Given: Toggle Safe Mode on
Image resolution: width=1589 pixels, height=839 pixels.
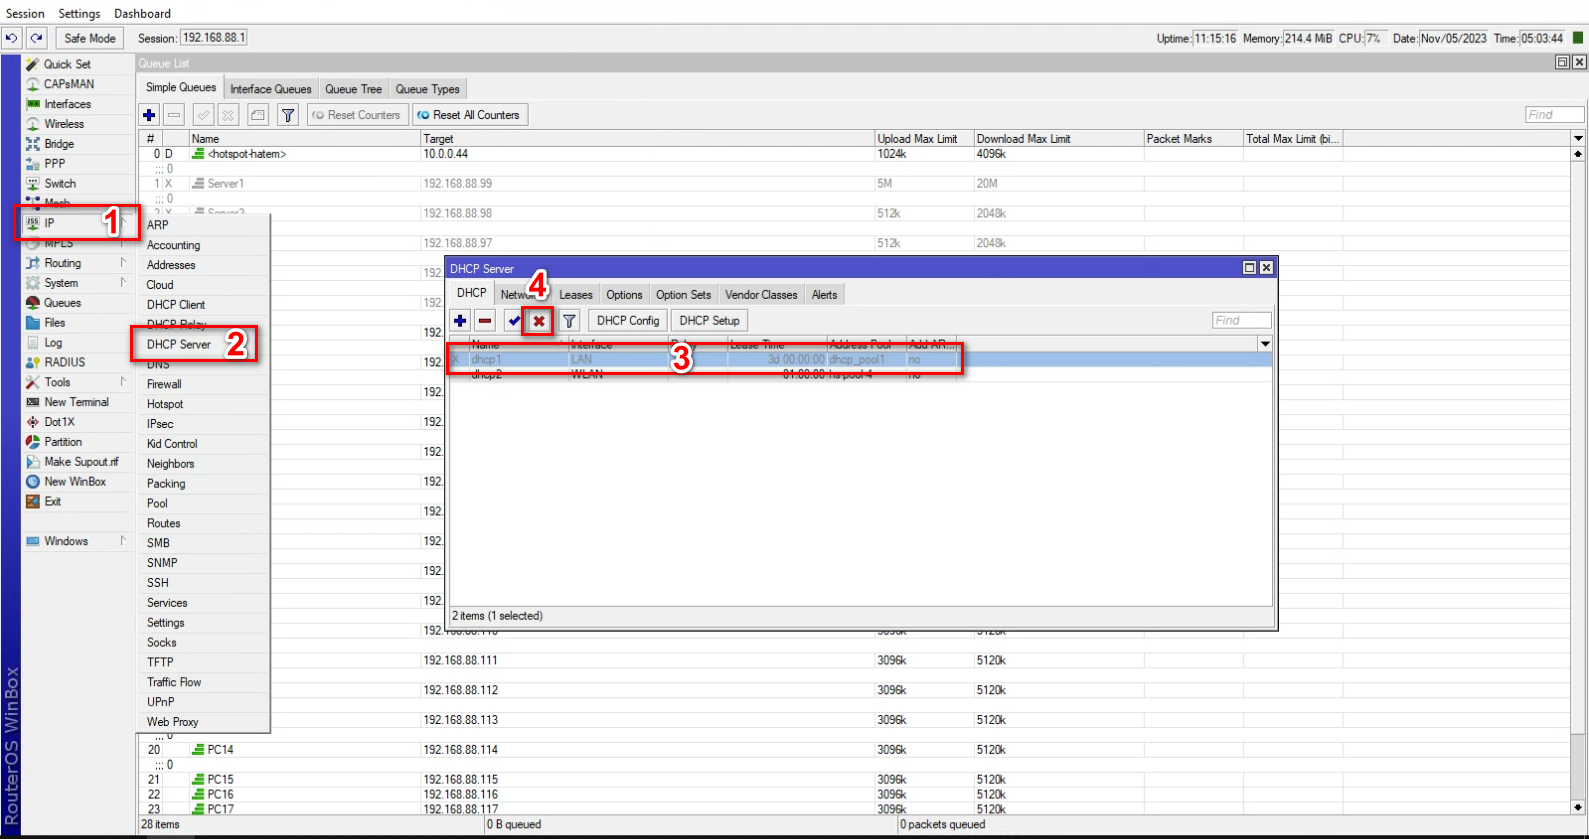Looking at the screenshot, I should point(89,38).
